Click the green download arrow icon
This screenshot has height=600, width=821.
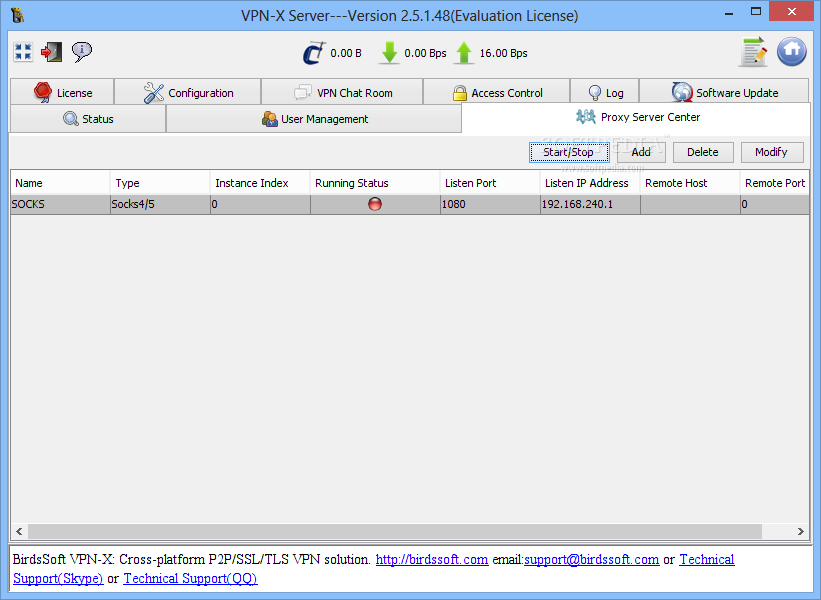389,53
